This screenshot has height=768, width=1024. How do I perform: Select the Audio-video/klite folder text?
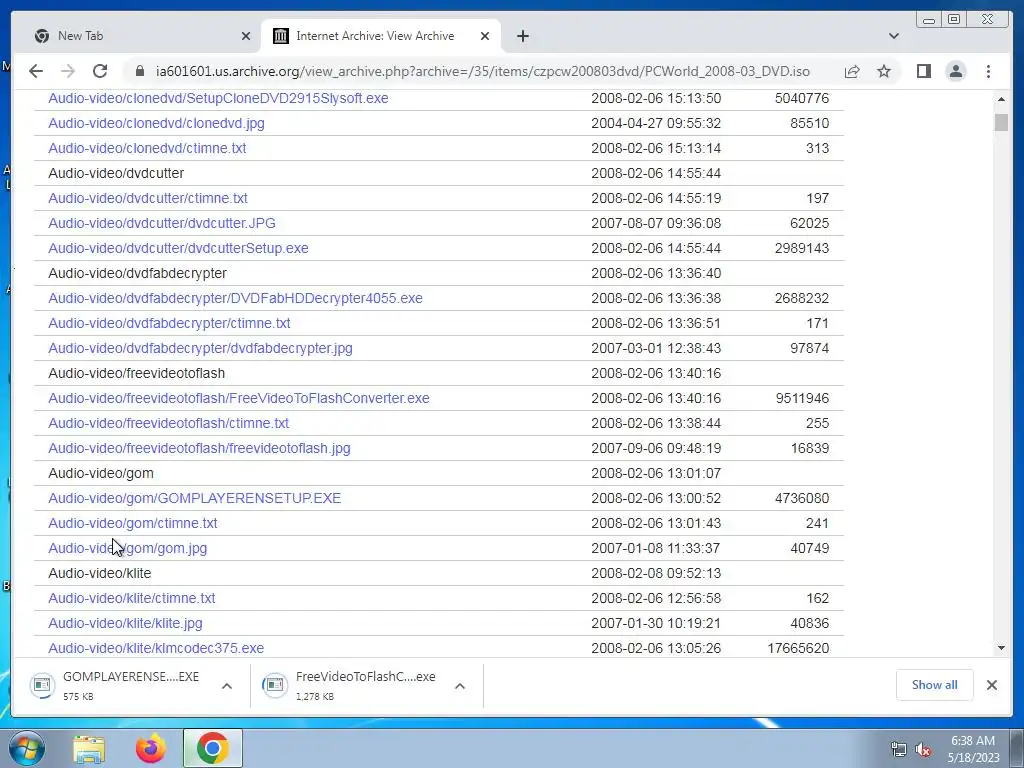click(99, 573)
